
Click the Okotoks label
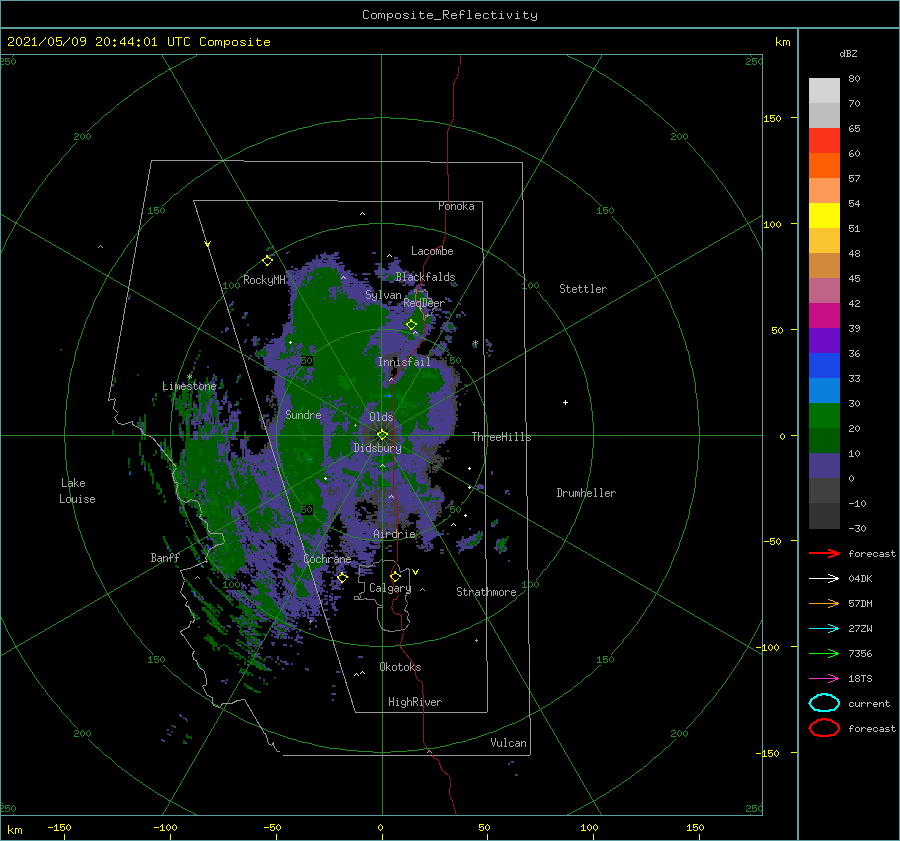pos(400,667)
